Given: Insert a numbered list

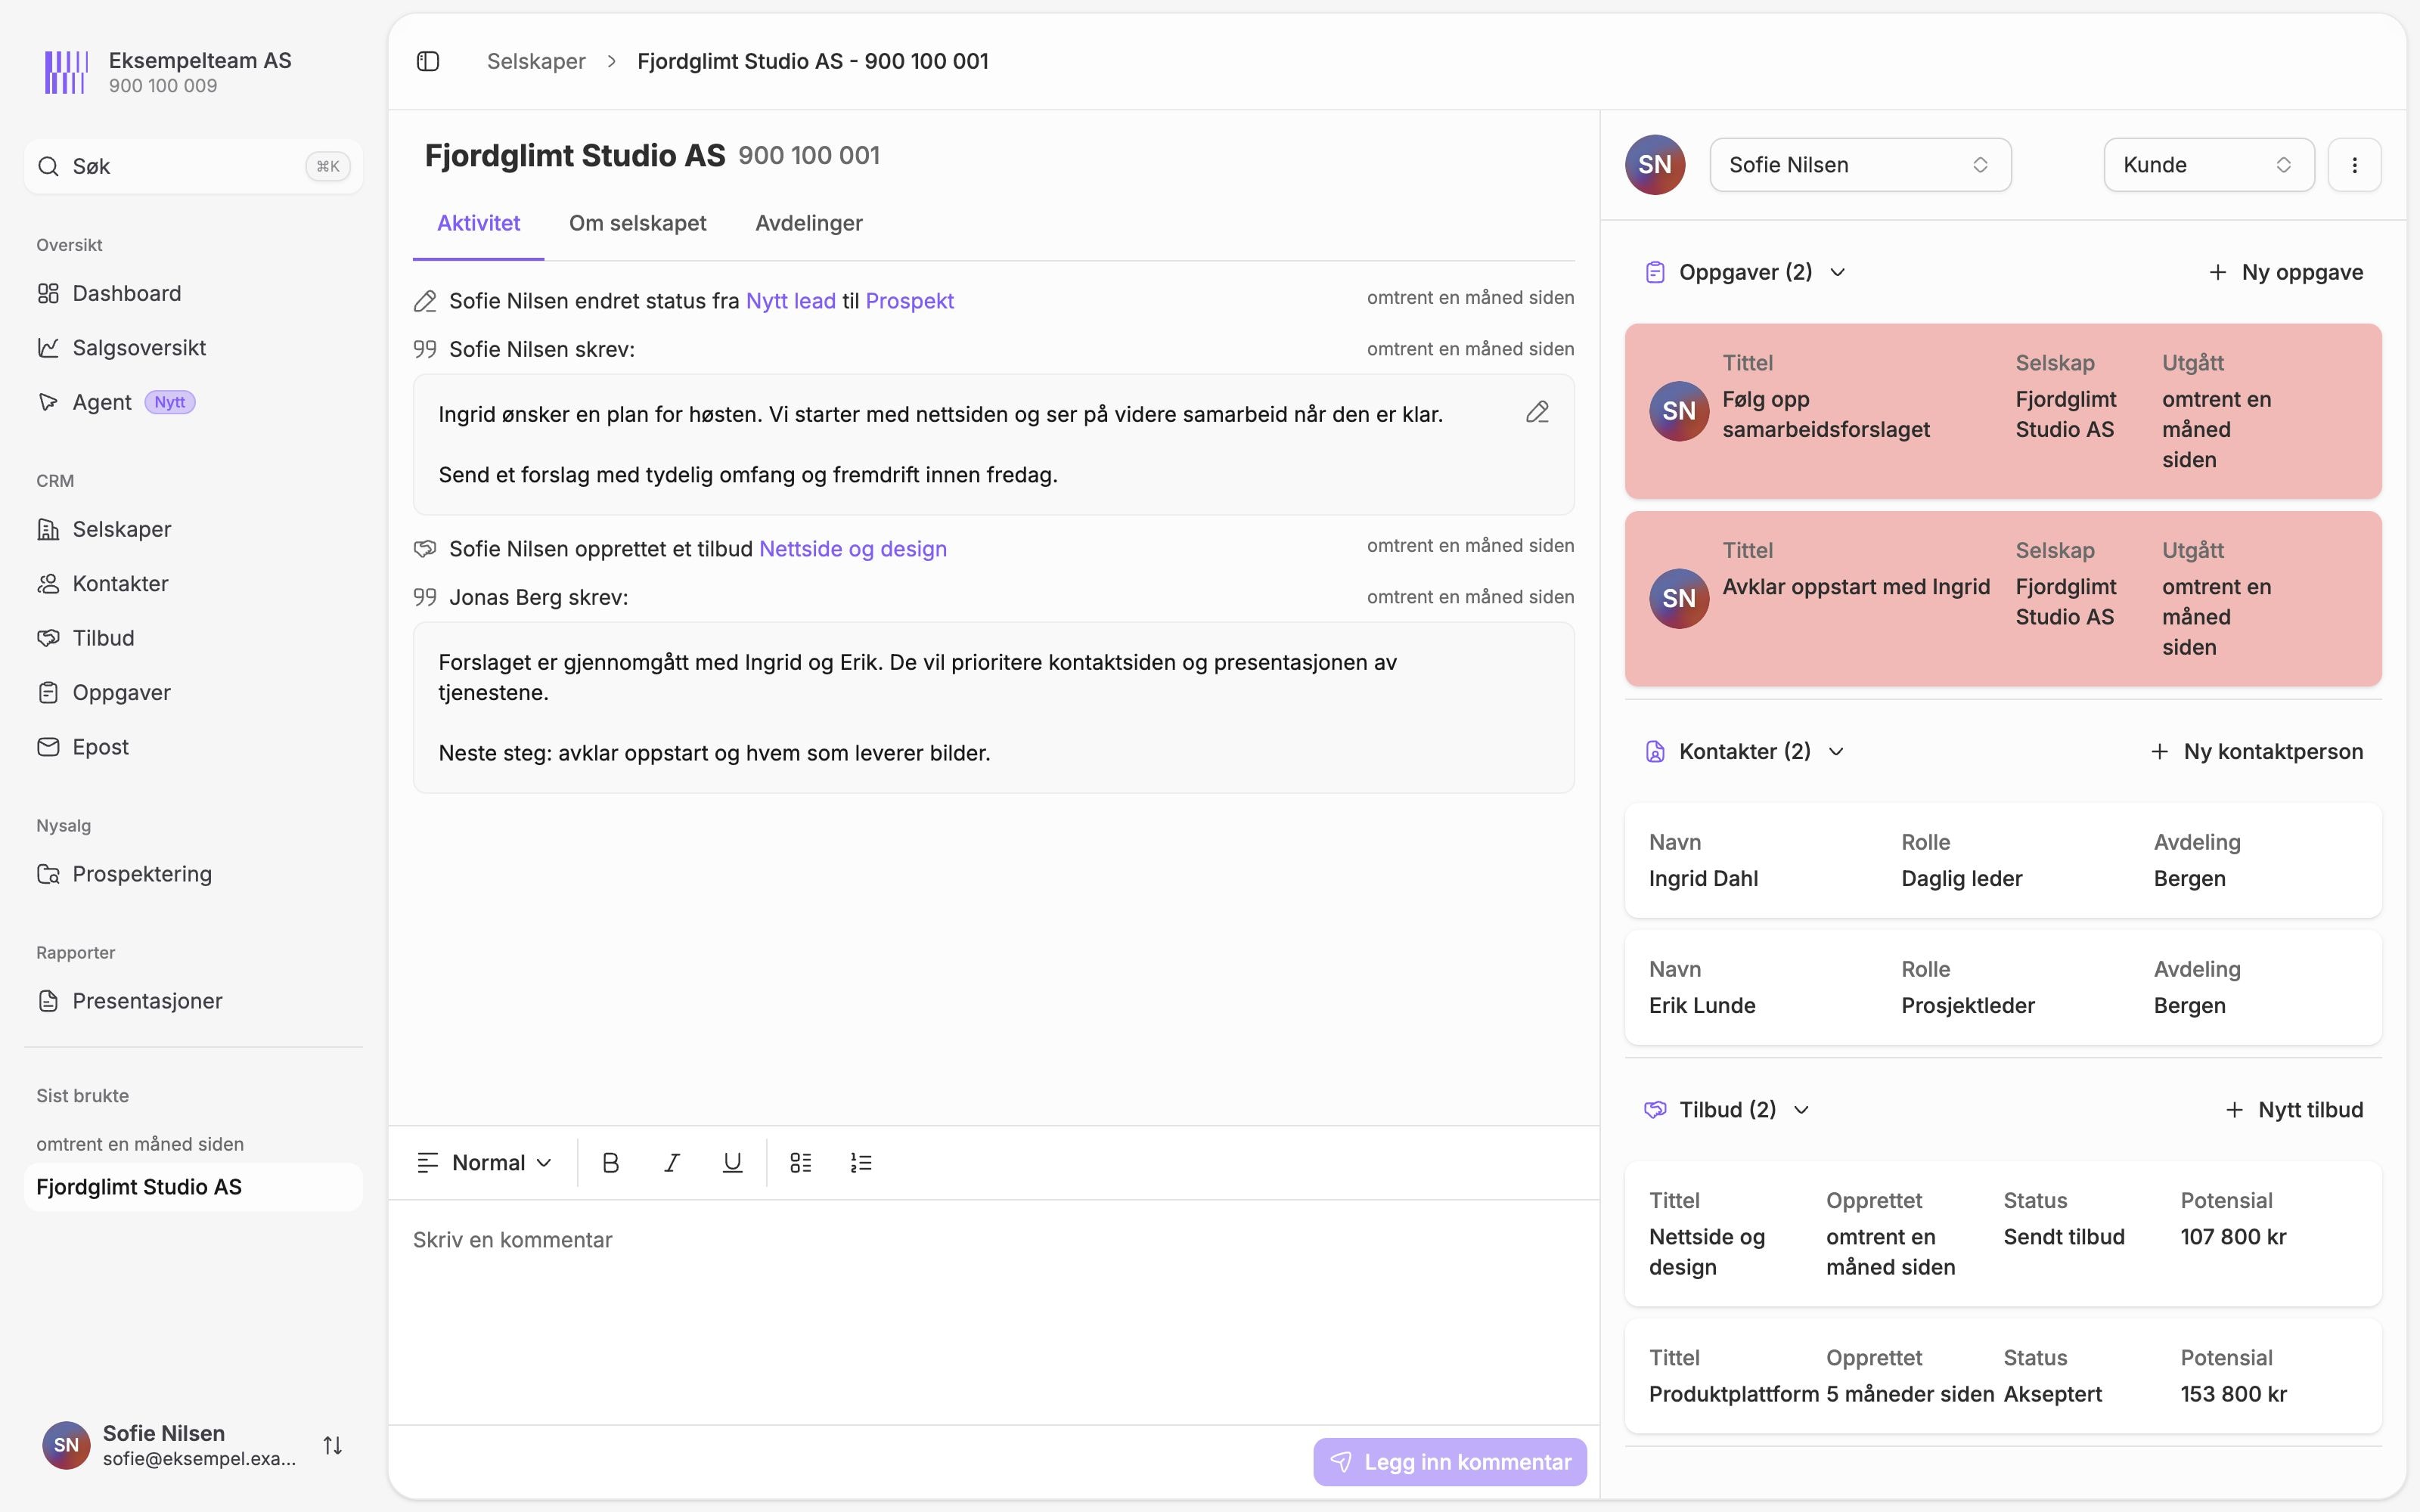Looking at the screenshot, I should pos(861,1162).
